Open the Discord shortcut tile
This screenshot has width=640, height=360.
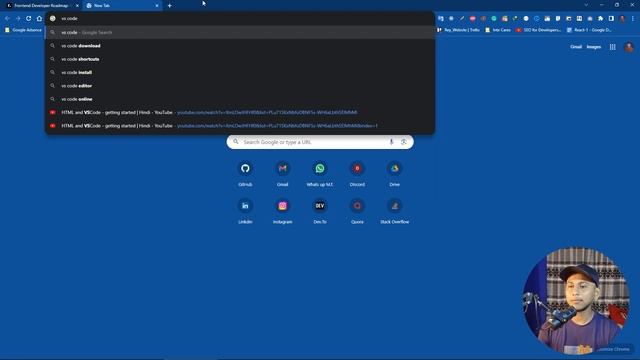[x=357, y=173]
